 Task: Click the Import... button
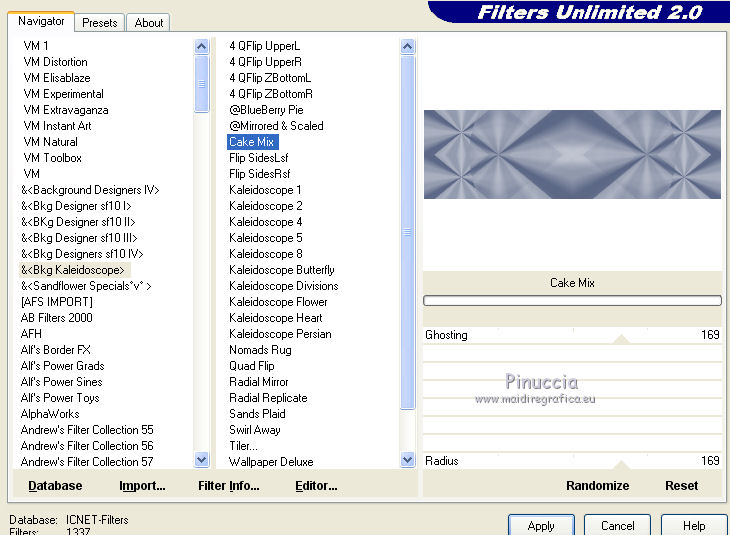[x=142, y=486]
